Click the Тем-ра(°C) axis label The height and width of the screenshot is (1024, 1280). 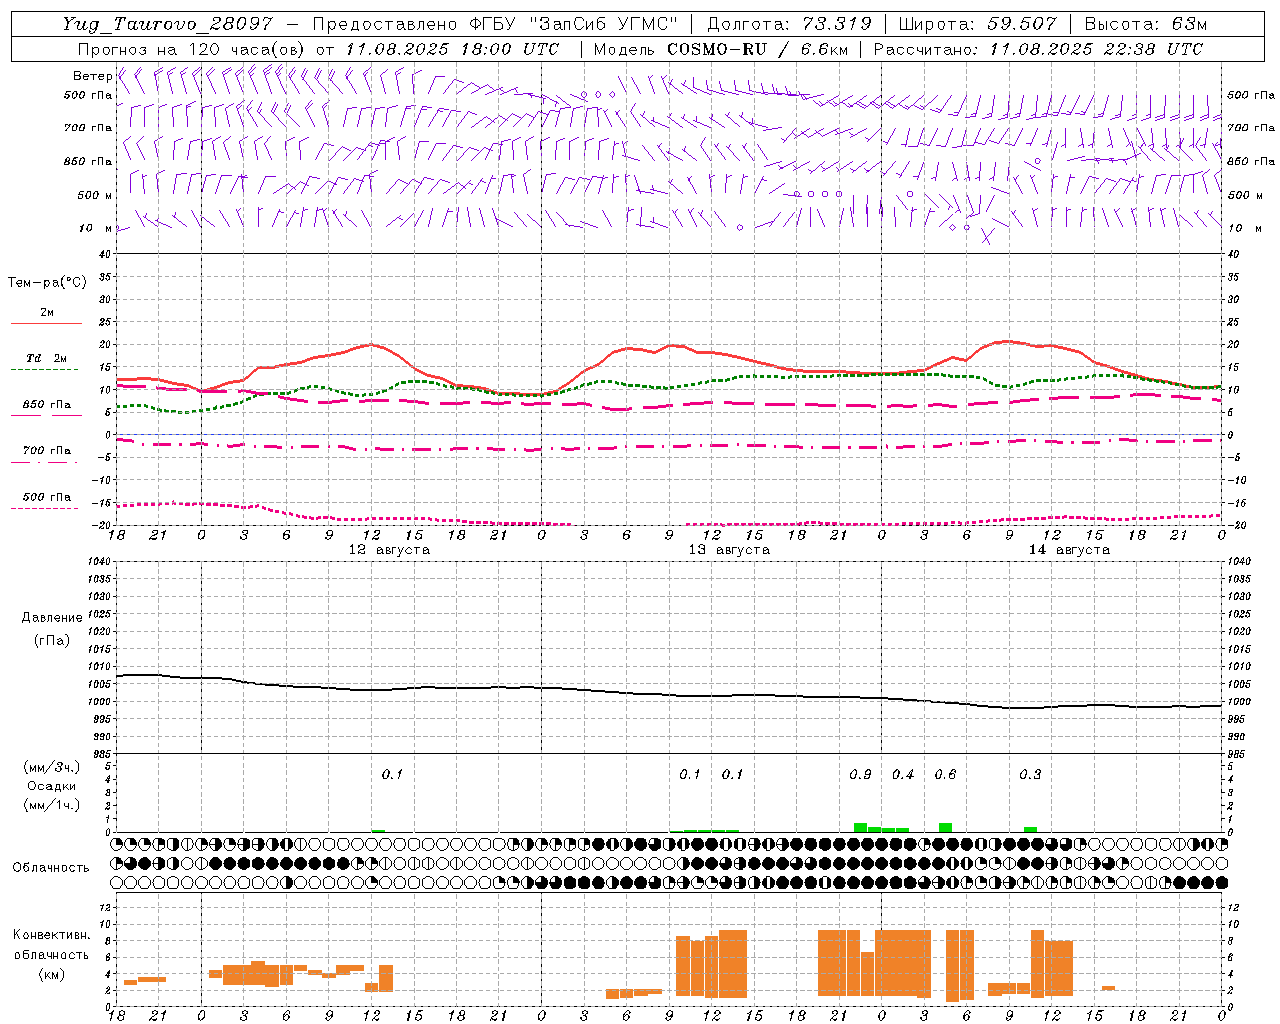(x=47, y=283)
